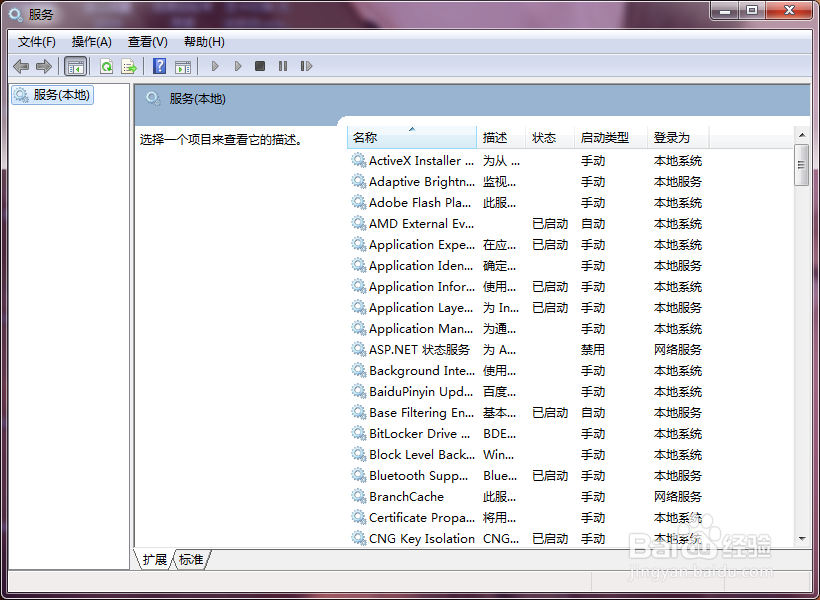Toggle the show/hide action pane icon
This screenshot has height=600, width=820.
tap(183, 66)
